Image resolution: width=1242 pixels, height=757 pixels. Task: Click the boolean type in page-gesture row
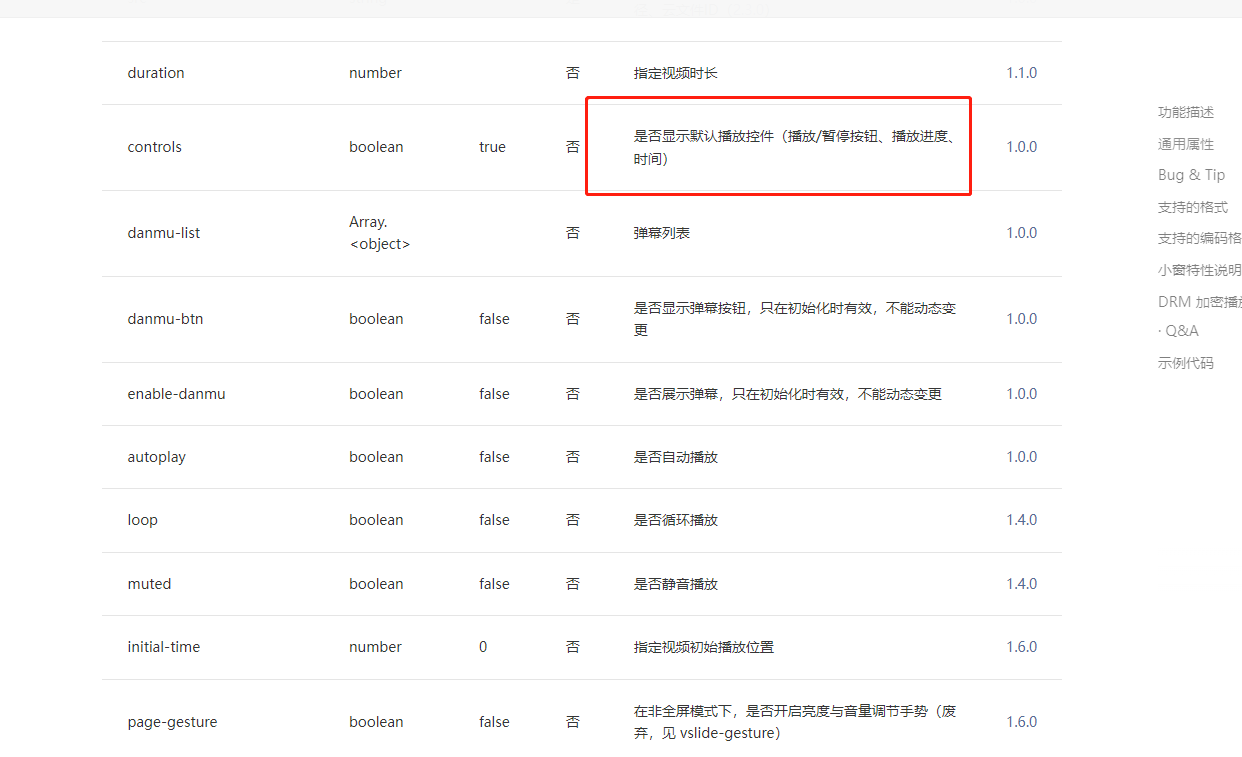click(x=376, y=722)
